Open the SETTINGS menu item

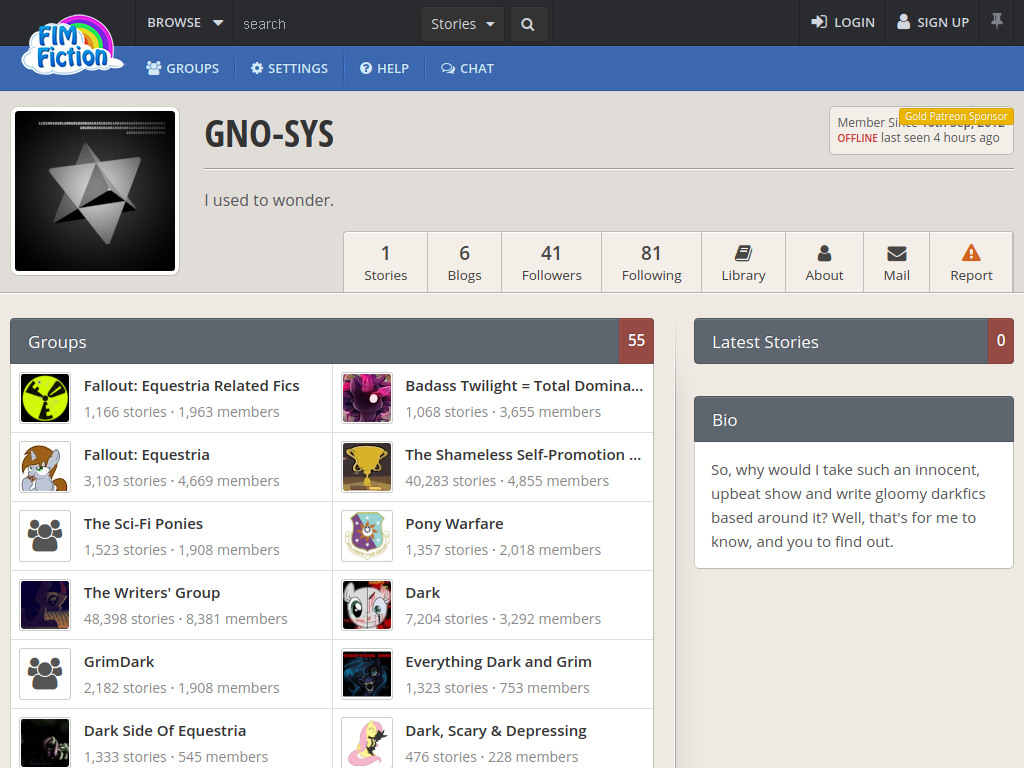click(289, 69)
